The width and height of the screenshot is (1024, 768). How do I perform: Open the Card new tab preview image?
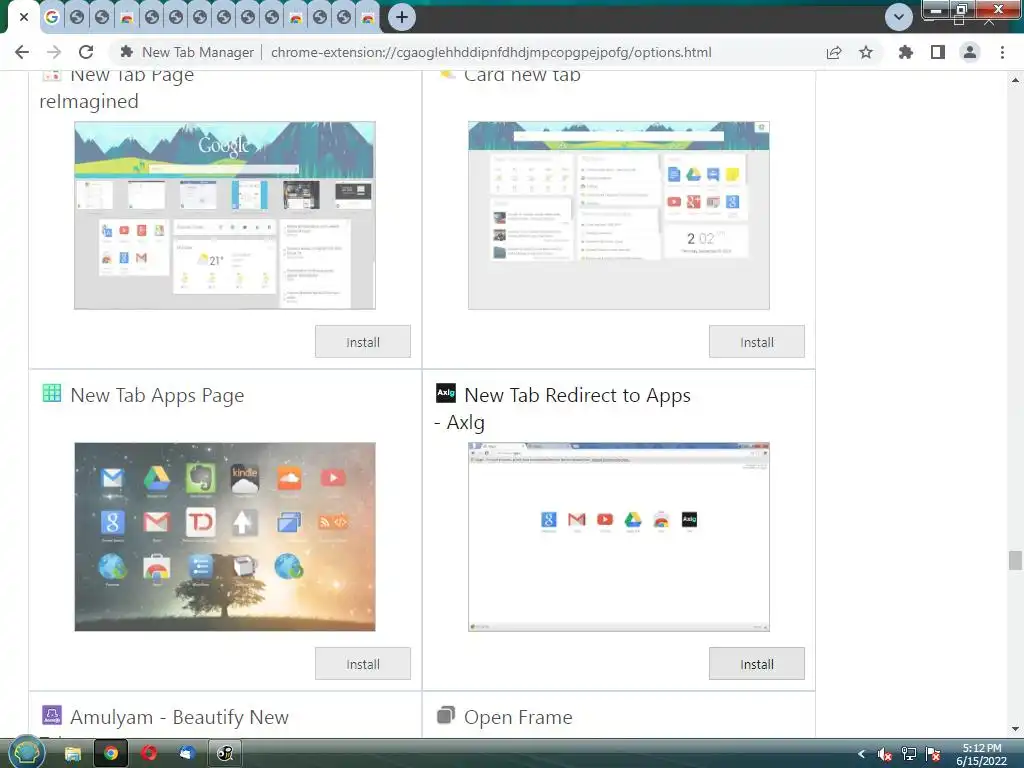tap(618, 216)
